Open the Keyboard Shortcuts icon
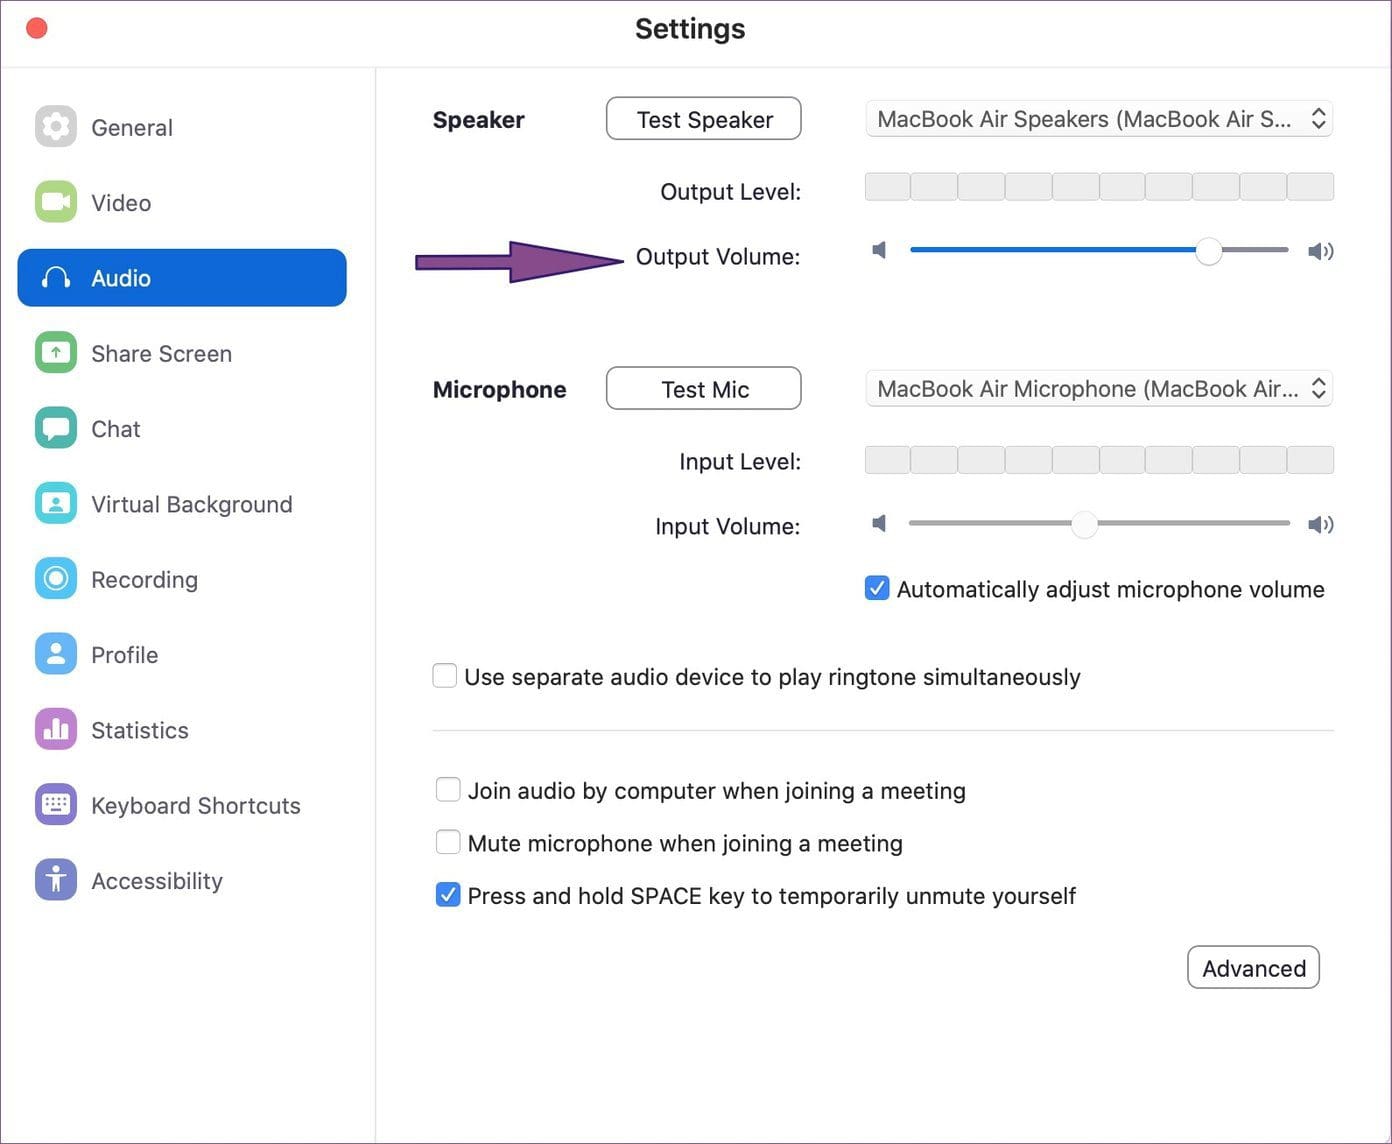The image size is (1392, 1144). [x=56, y=805]
